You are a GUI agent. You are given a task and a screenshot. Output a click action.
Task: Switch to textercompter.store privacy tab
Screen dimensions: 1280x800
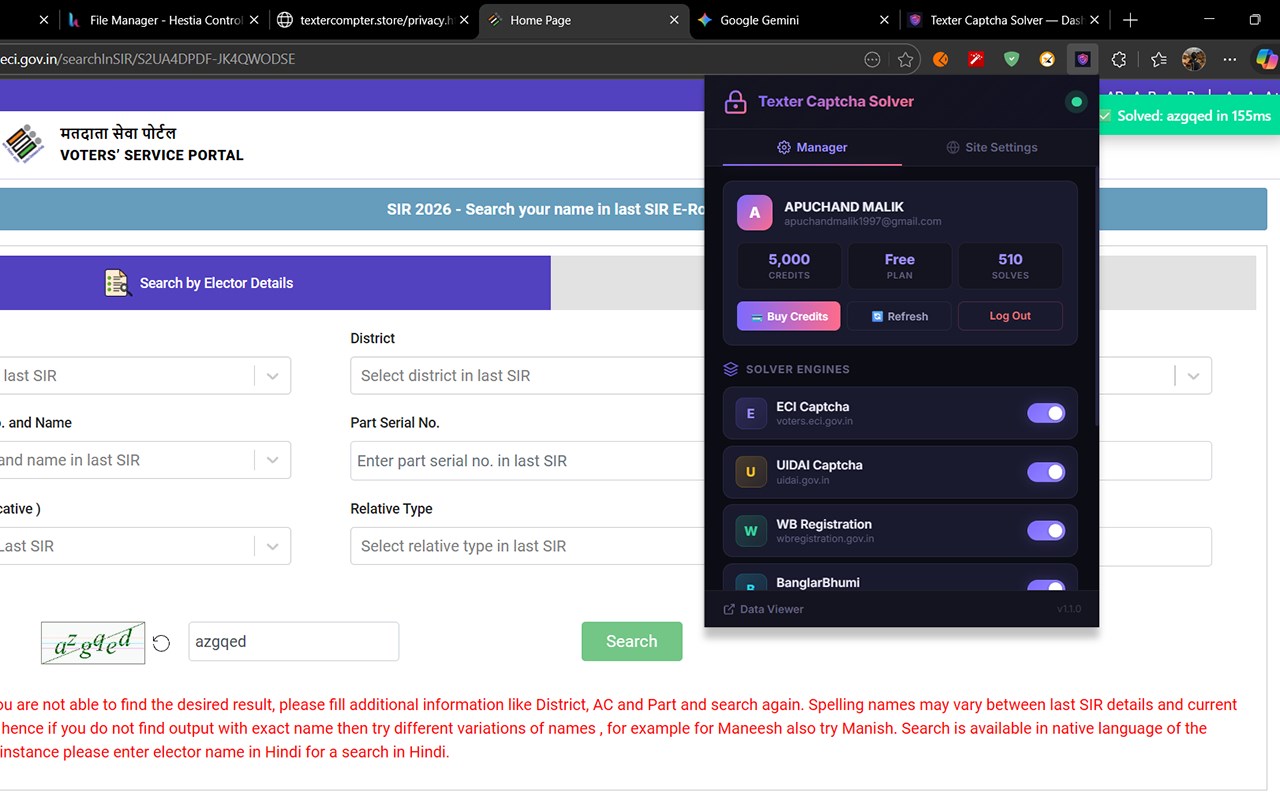coord(370,20)
